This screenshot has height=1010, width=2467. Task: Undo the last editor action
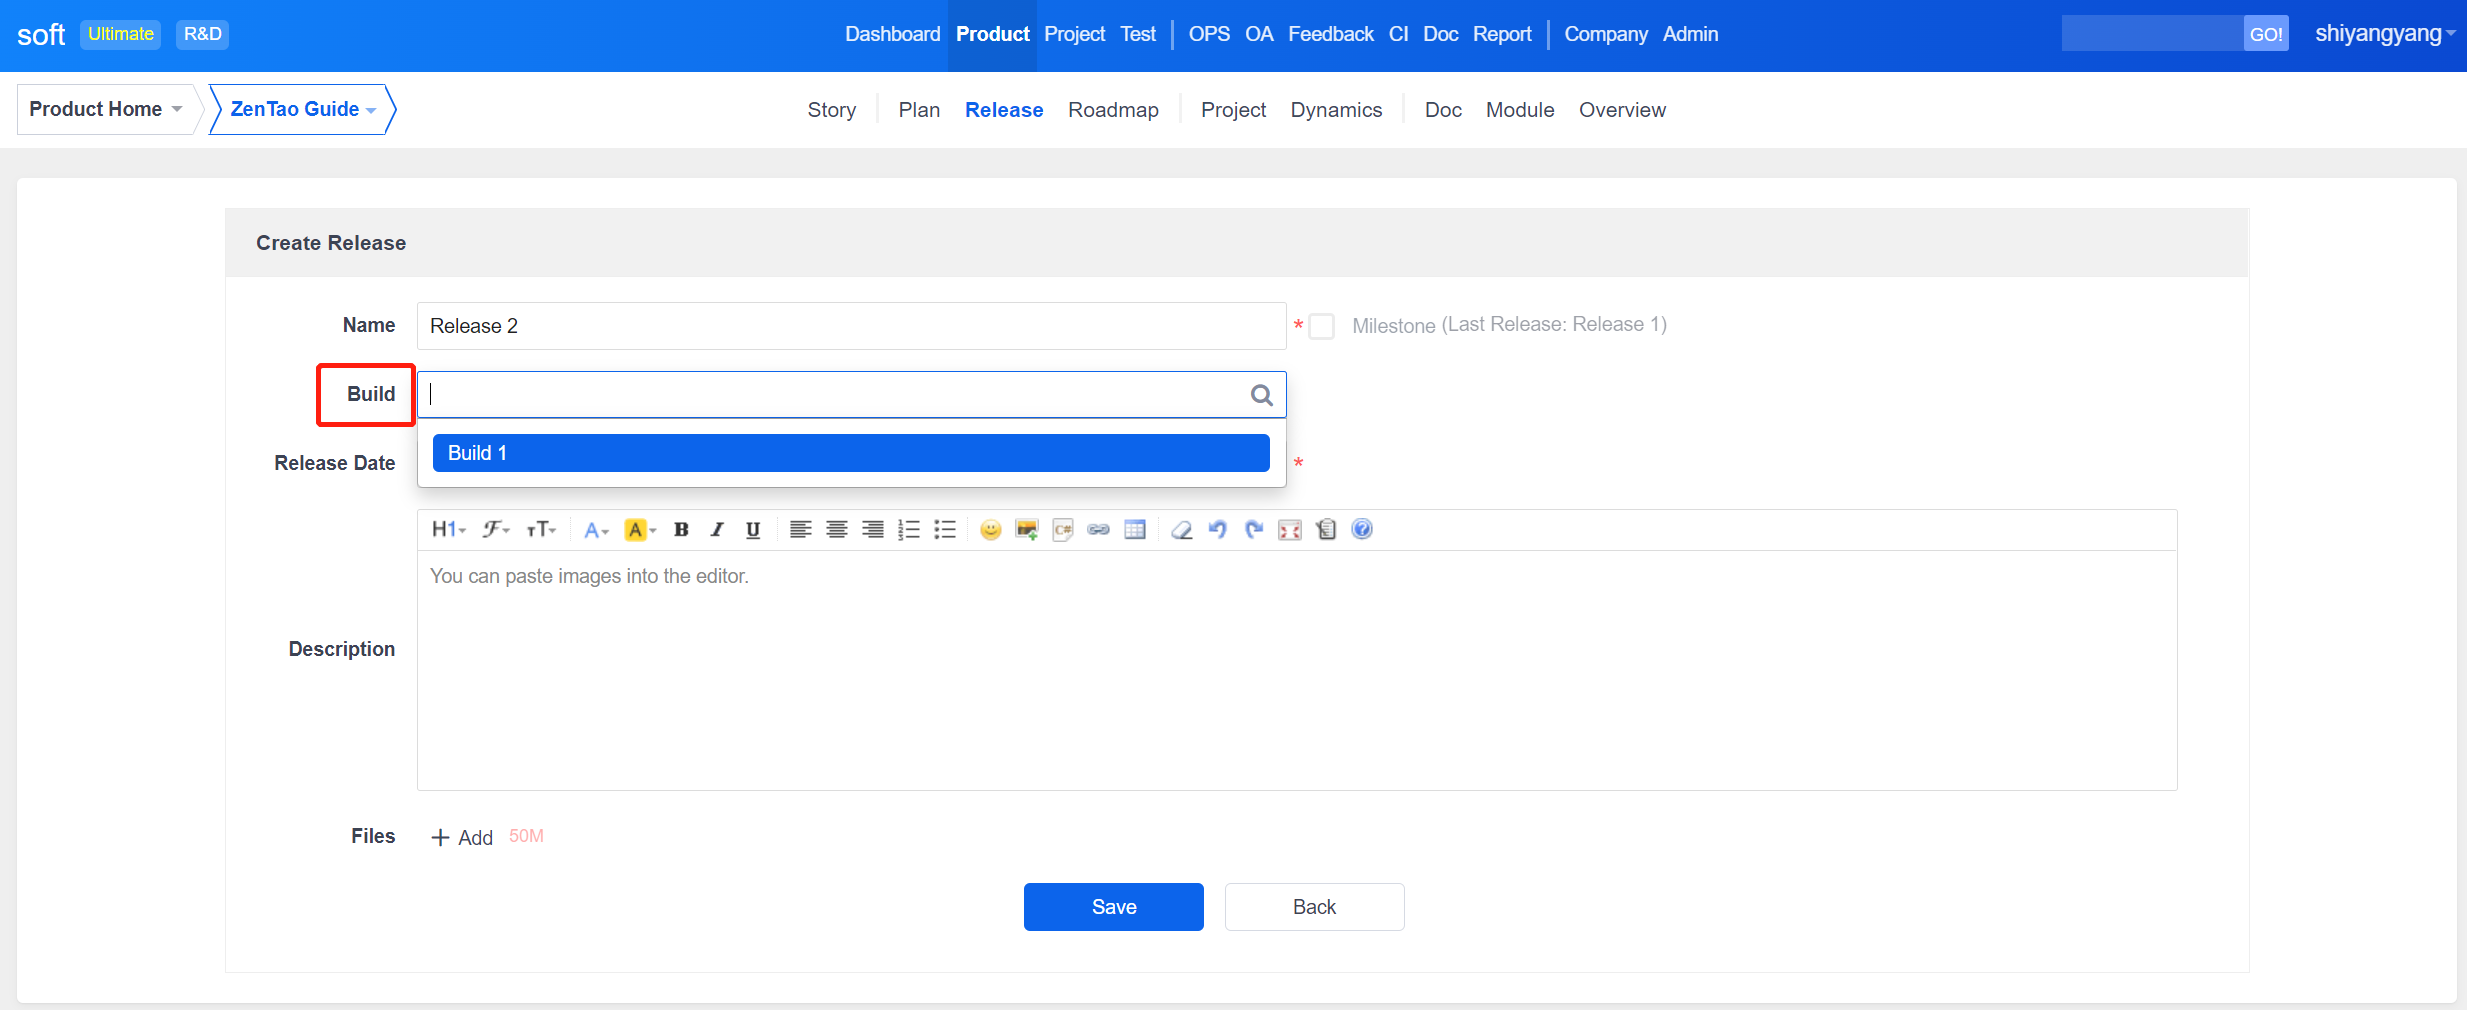pyautogui.click(x=1217, y=530)
